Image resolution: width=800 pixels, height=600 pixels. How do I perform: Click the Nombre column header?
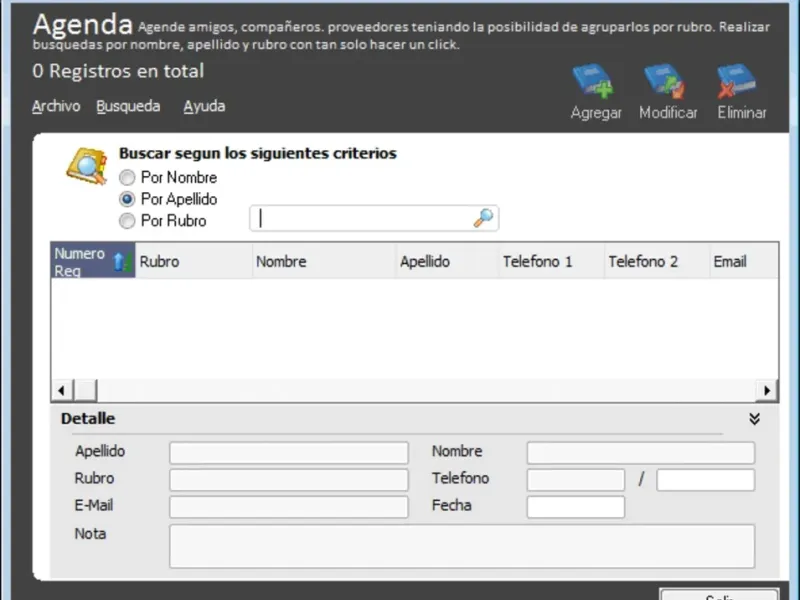324,261
